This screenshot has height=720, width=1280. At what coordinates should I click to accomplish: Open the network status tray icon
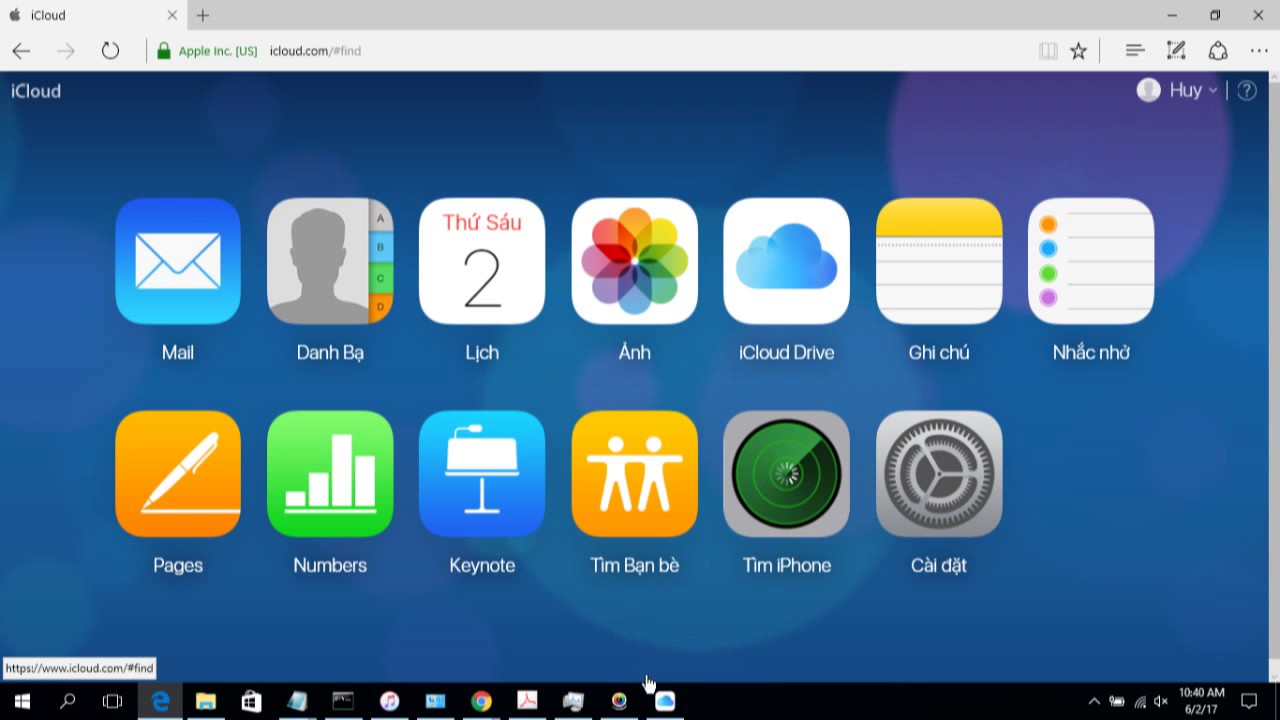click(x=1140, y=701)
